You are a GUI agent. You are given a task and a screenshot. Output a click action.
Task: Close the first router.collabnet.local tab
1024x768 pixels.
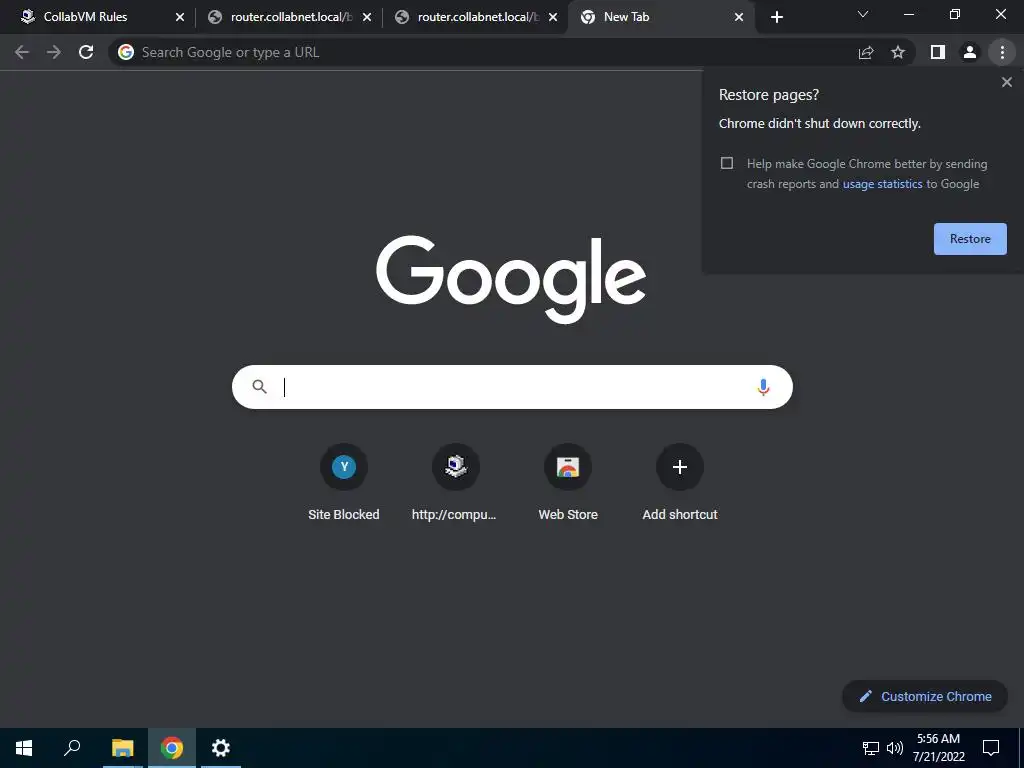click(x=367, y=17)
